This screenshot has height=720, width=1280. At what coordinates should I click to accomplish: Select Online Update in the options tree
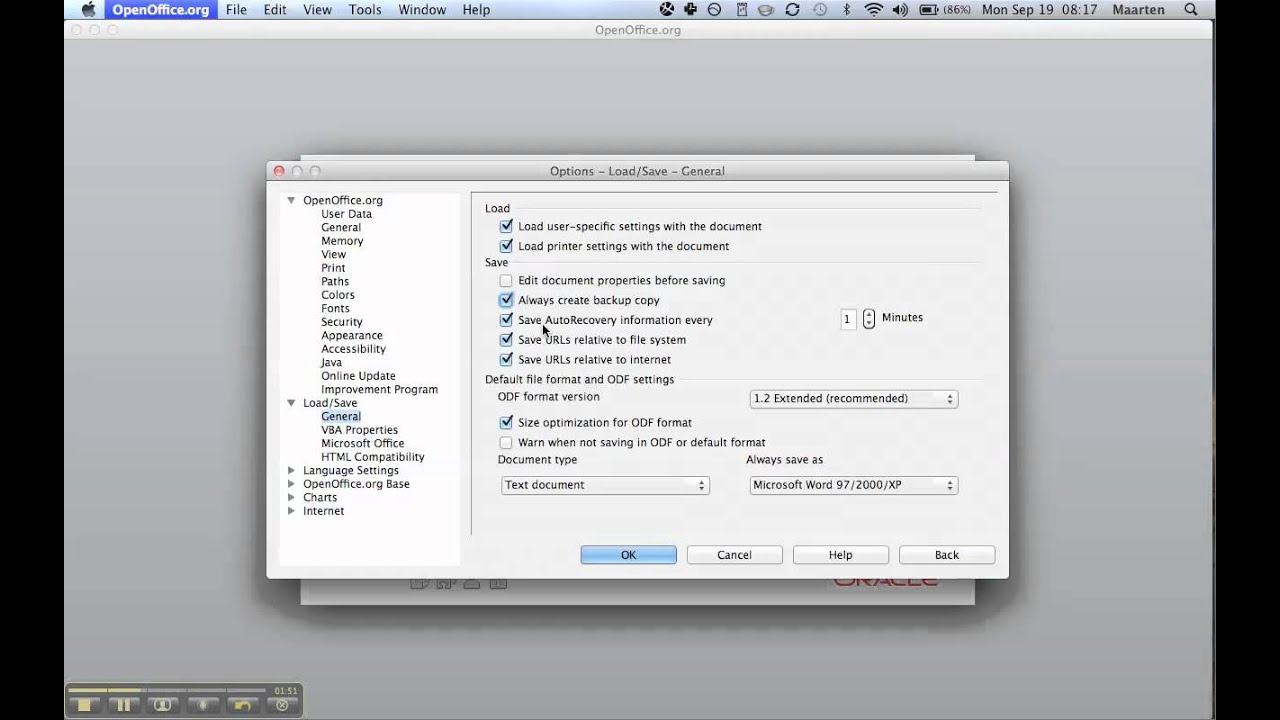coord(358,376)
